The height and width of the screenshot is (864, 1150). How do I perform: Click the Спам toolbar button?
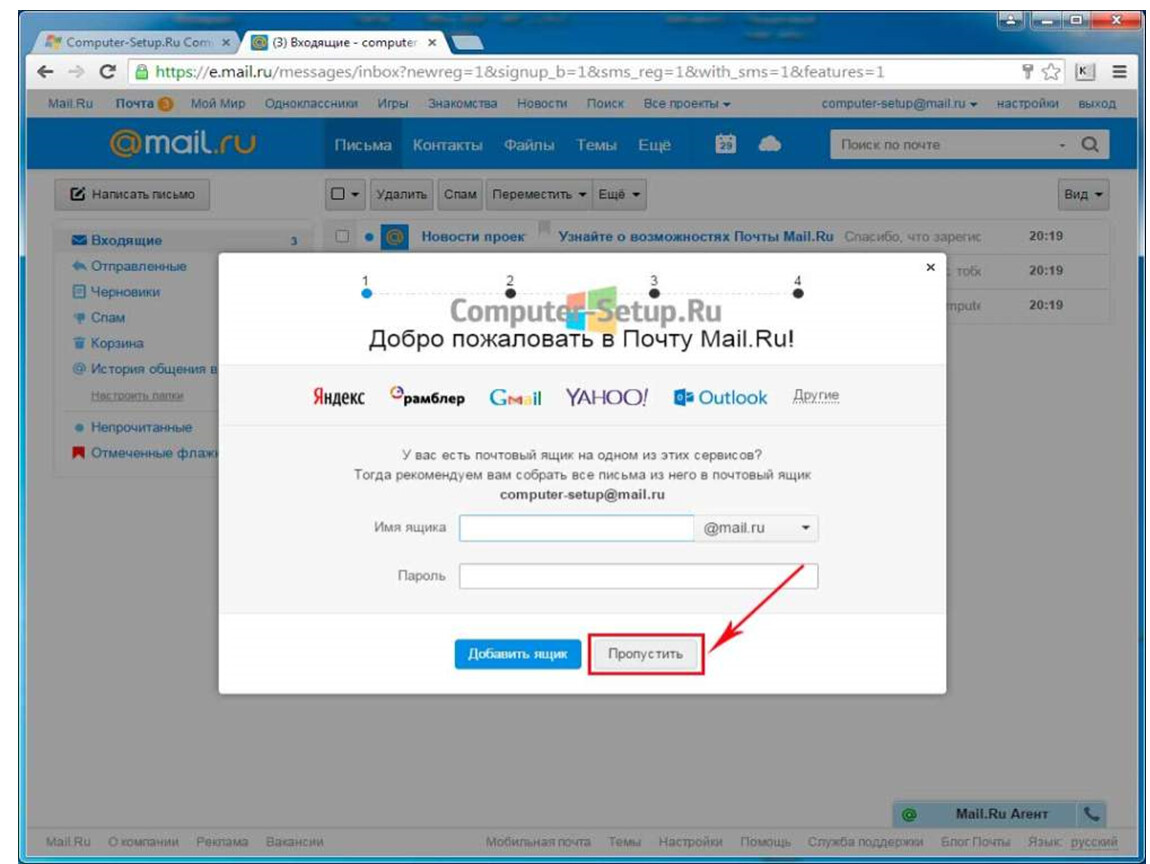460,194
